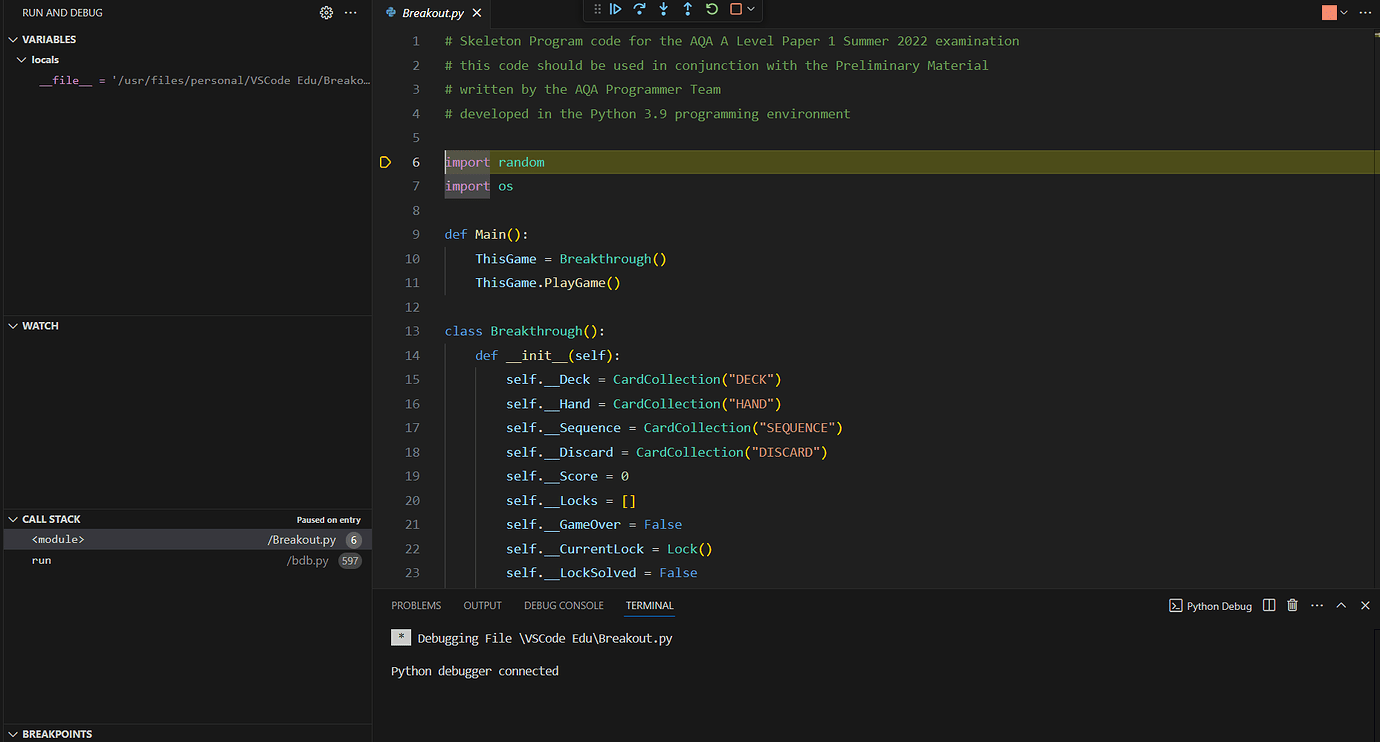The width and height of the screenshot is (1380, 742).
Task: Open dropdown next to debug stop button
Action: tap(751, 9)
